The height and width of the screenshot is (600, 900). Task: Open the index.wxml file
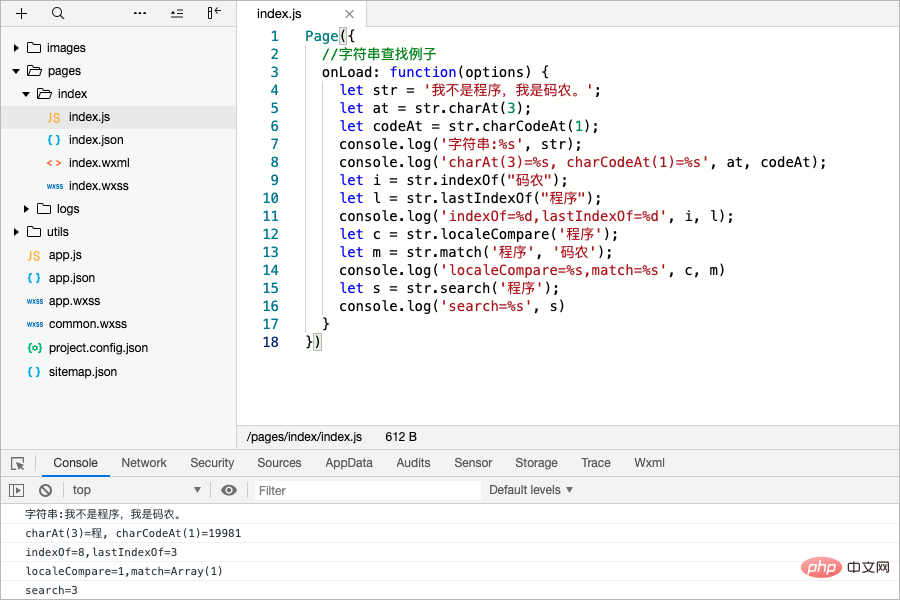[x=99, y=163]
